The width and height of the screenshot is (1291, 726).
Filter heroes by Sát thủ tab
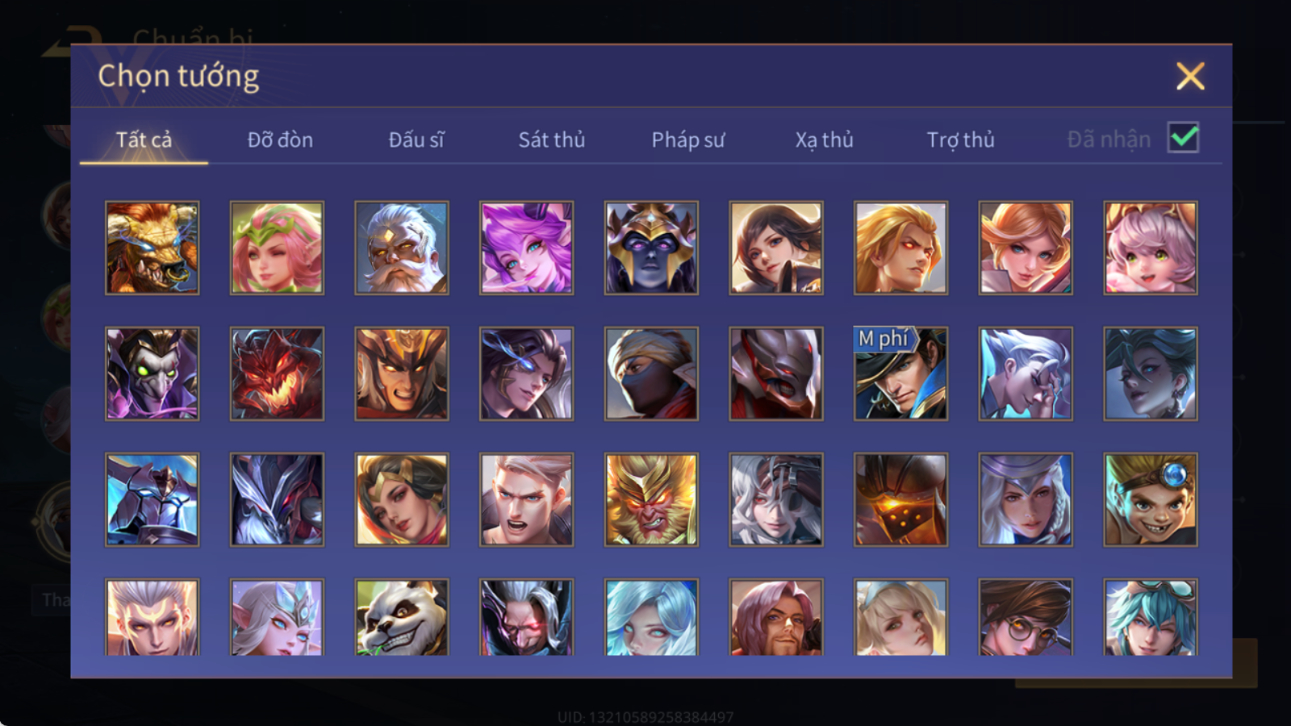coord(551,140)
